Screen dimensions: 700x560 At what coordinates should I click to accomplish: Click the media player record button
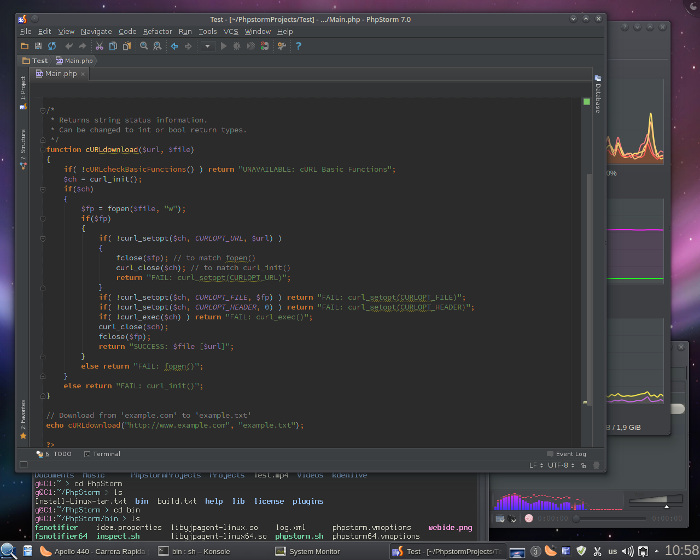pyautogui.click(x=529, y=518)
